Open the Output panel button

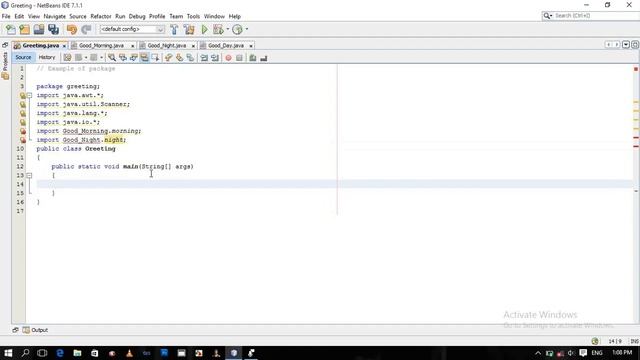tap(36, 330)
